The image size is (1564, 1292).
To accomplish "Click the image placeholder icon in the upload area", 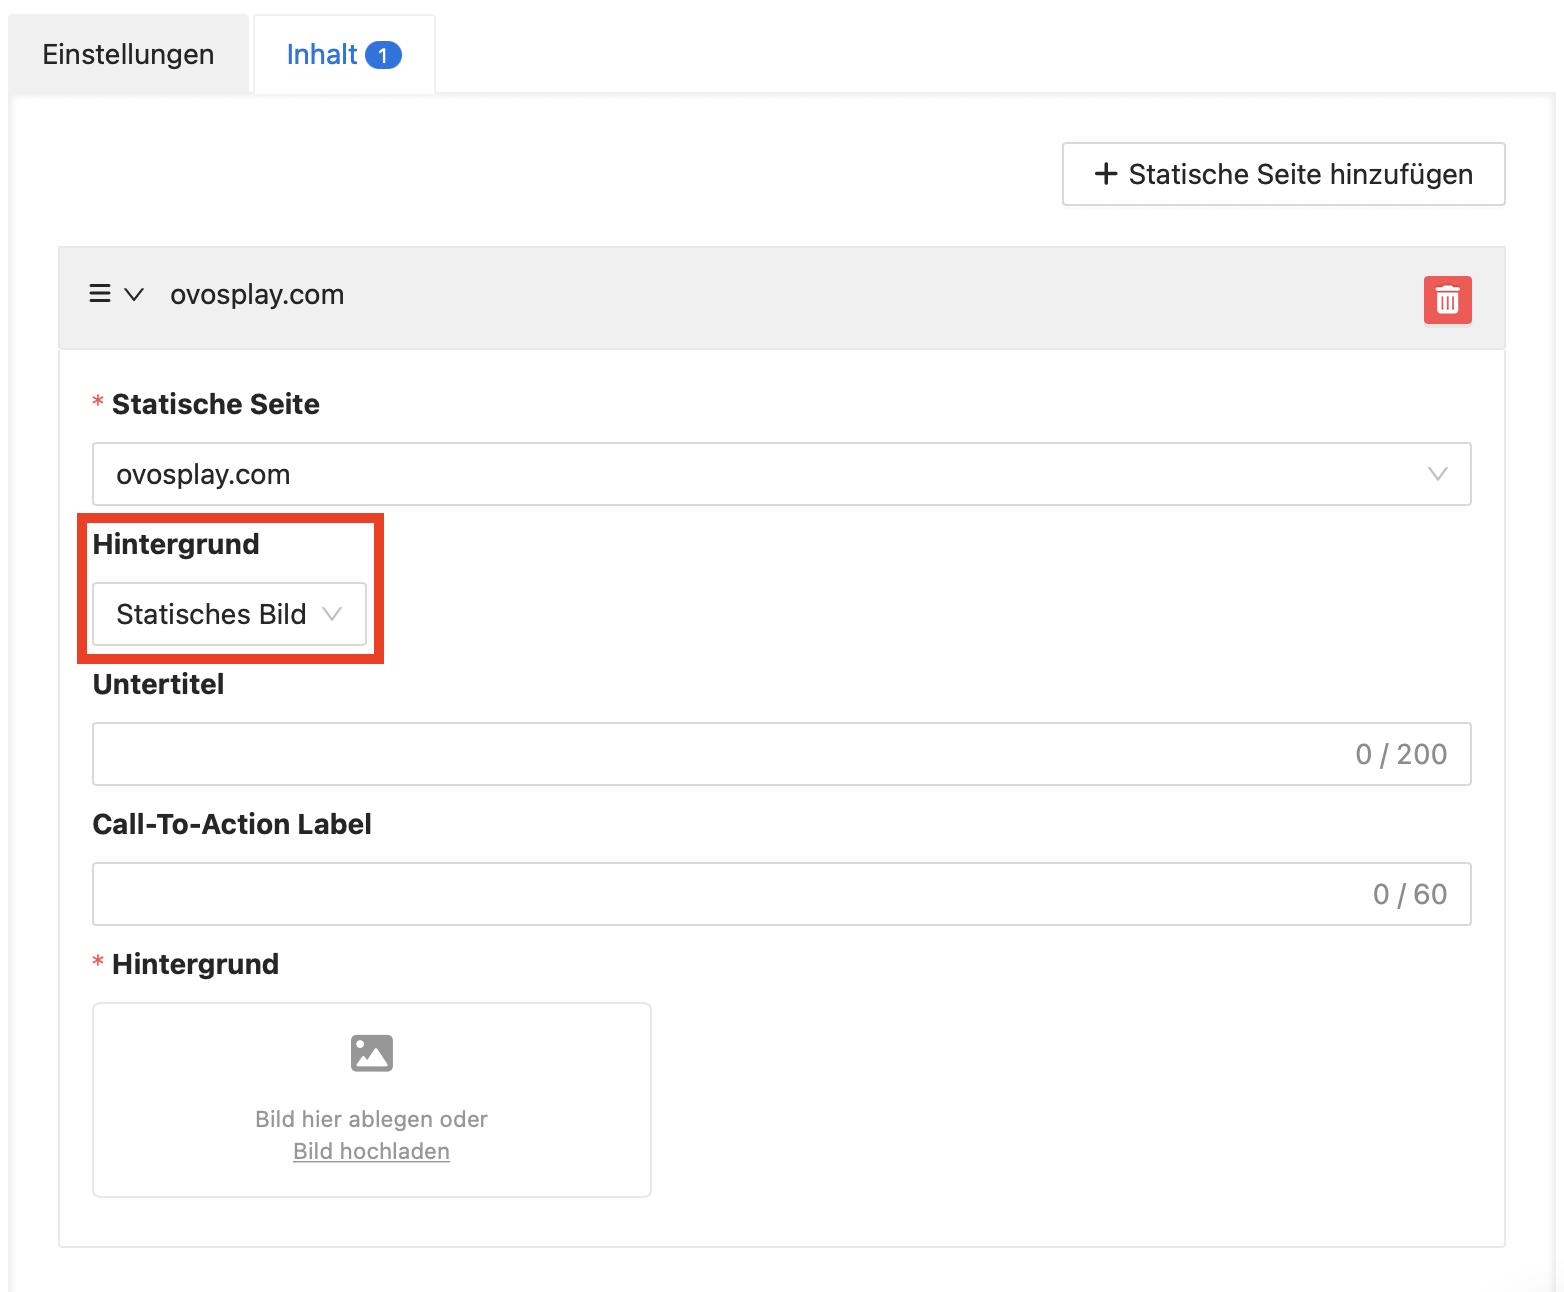I will [372, 1053].
